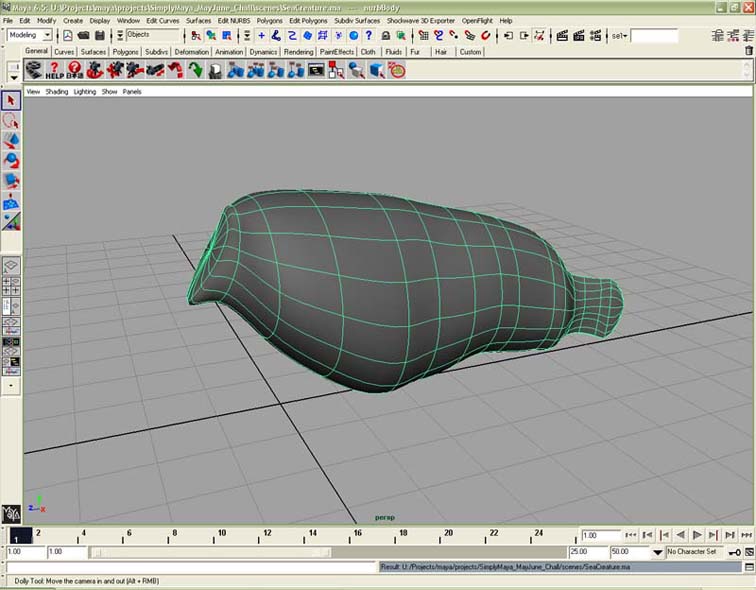Viewport: 756px width, 590px height.
Task: Toggle the curves selection mask
Action: (x=292, y=36)
